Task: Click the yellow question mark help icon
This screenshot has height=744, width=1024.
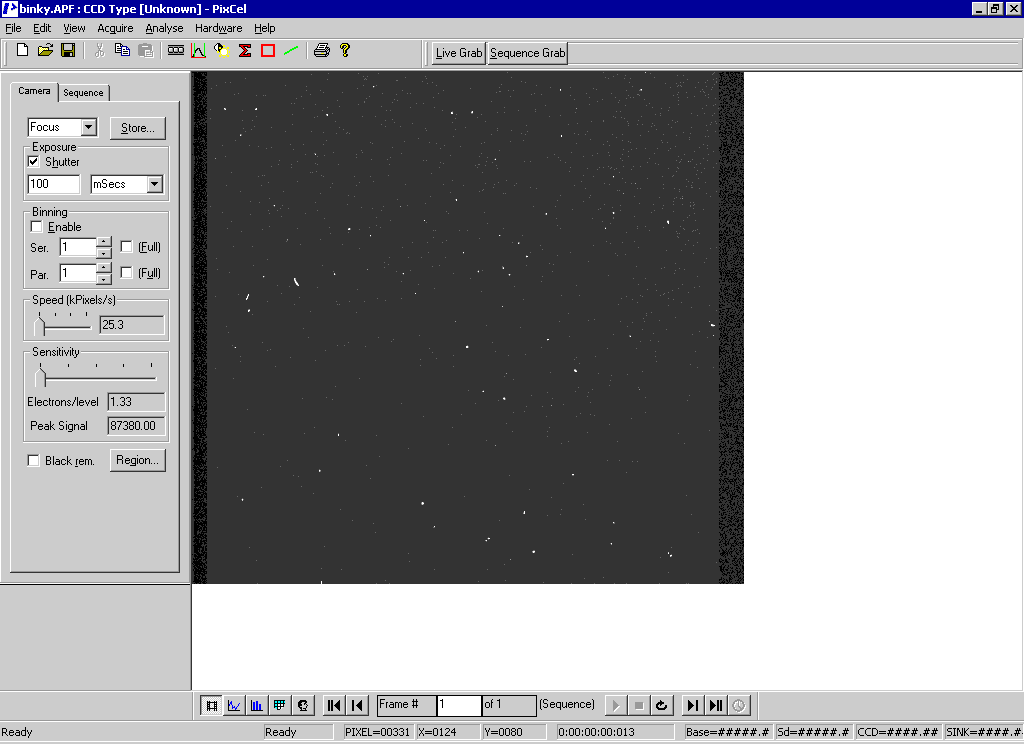Action: (345, 50)
